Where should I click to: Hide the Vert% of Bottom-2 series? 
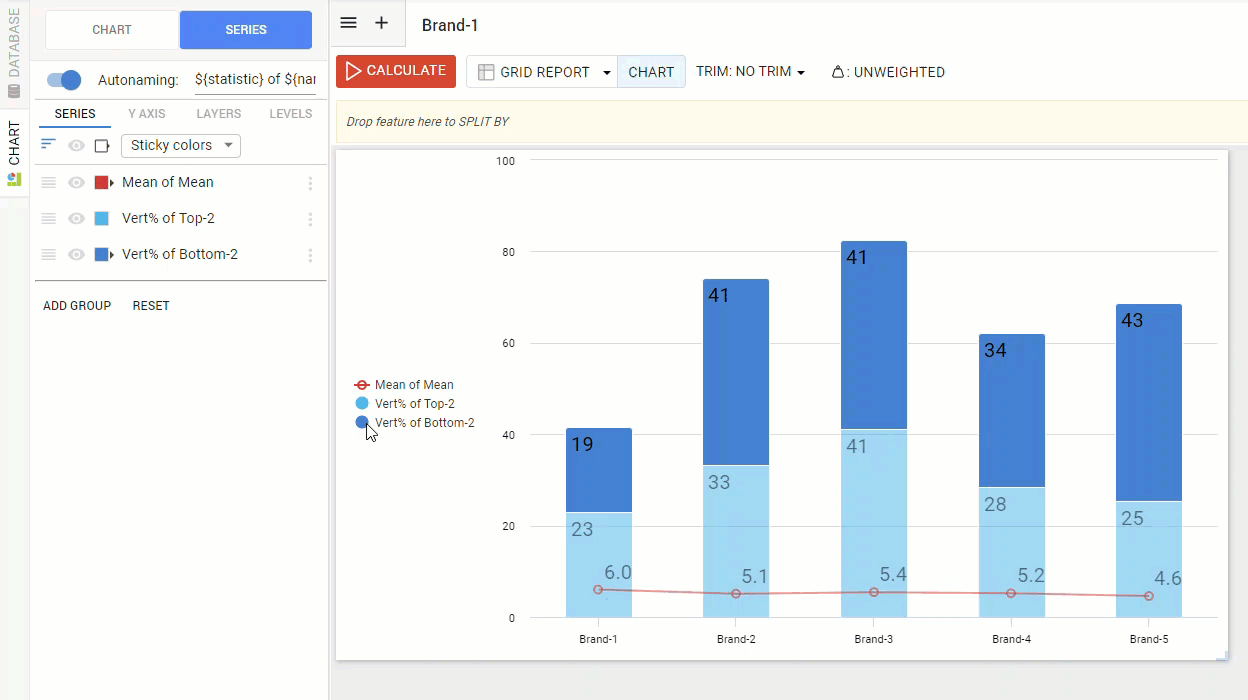pos(76,255)
